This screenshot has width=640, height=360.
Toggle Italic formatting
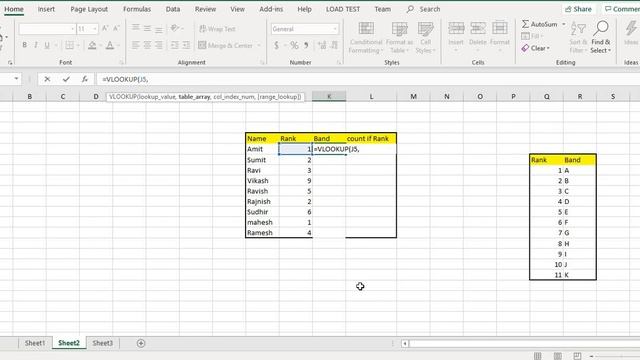point(36,45)
